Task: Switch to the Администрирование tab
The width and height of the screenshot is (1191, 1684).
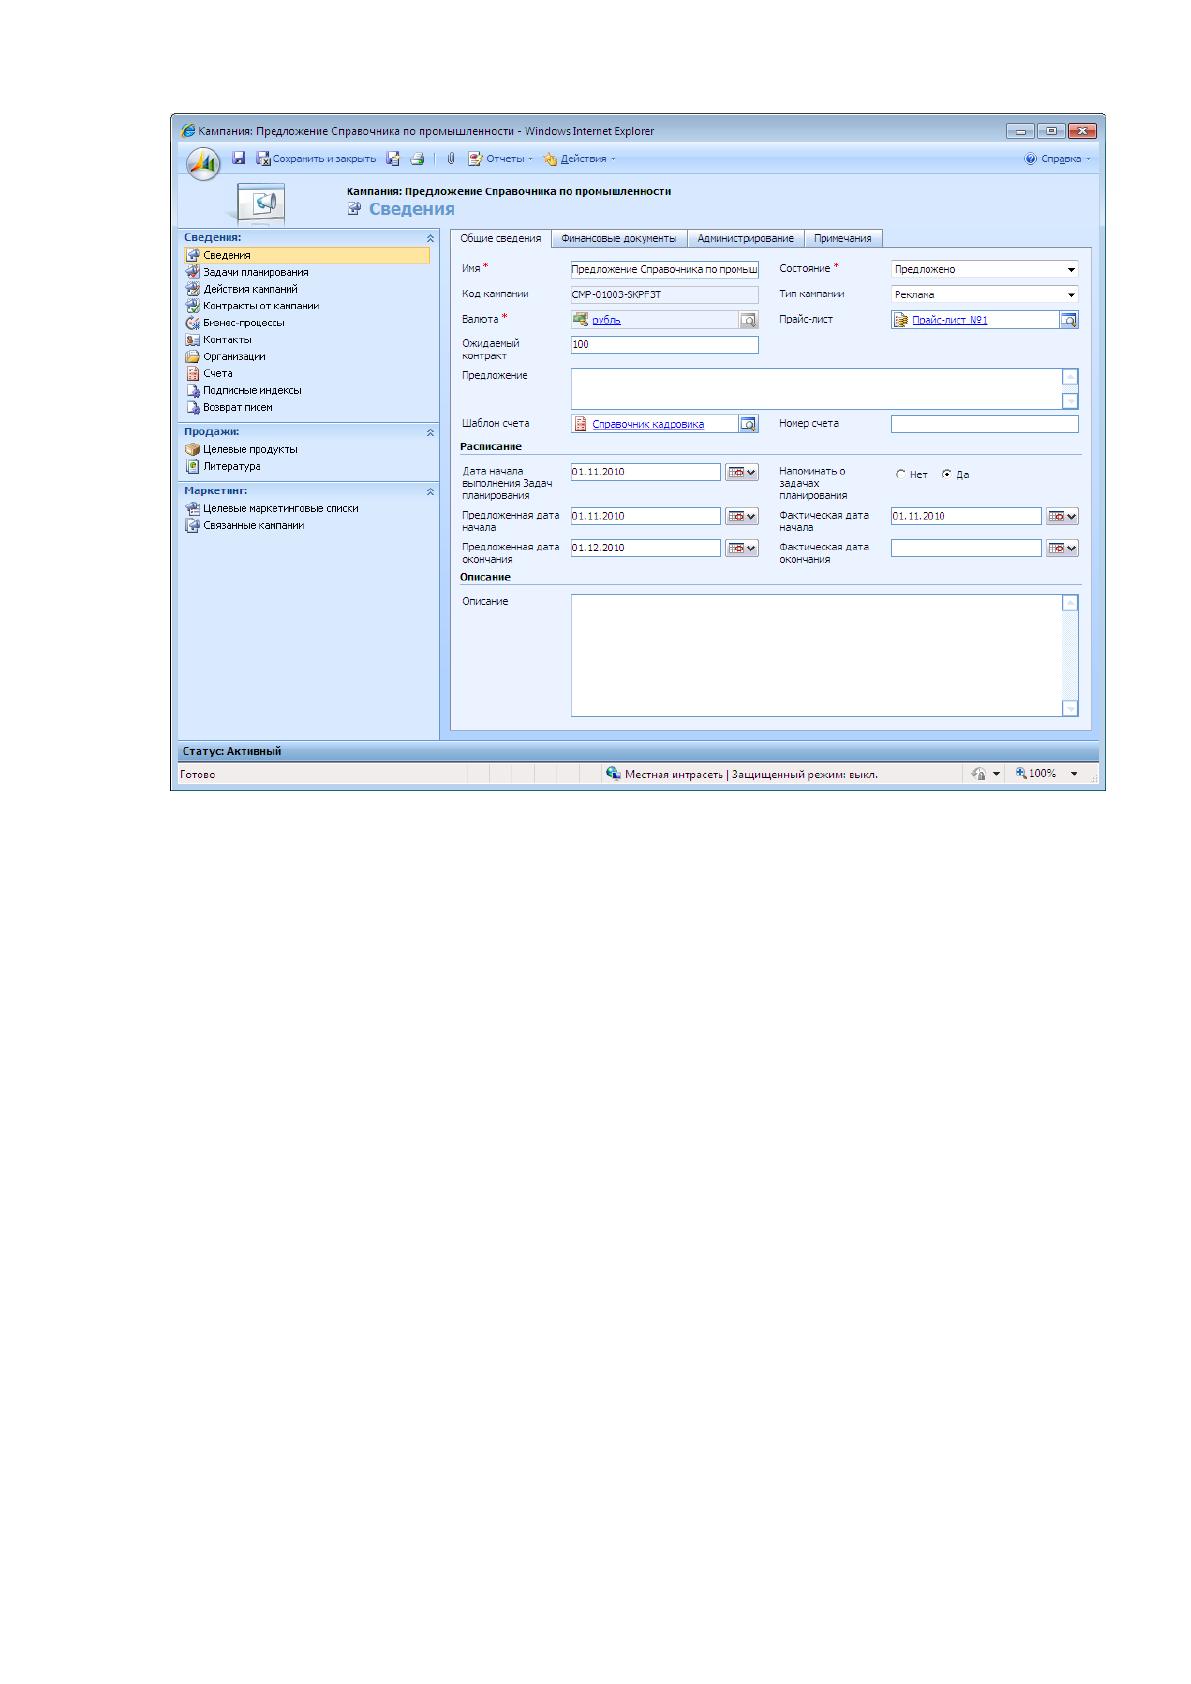Action: 745,238
